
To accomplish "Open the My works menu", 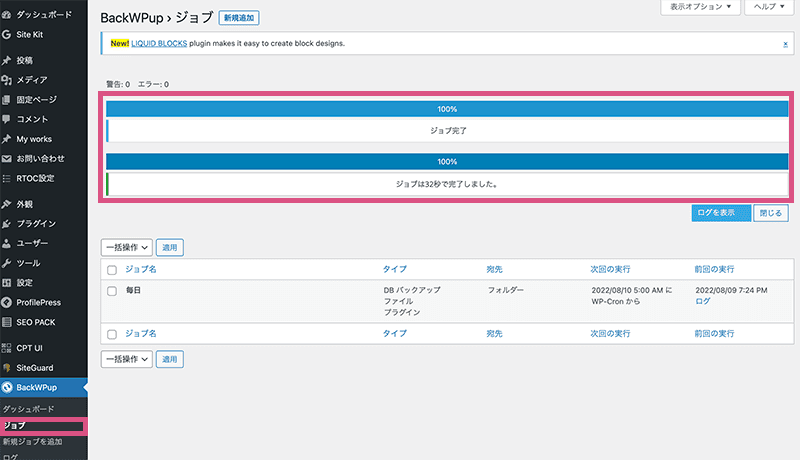I will [x=34, y=139].
